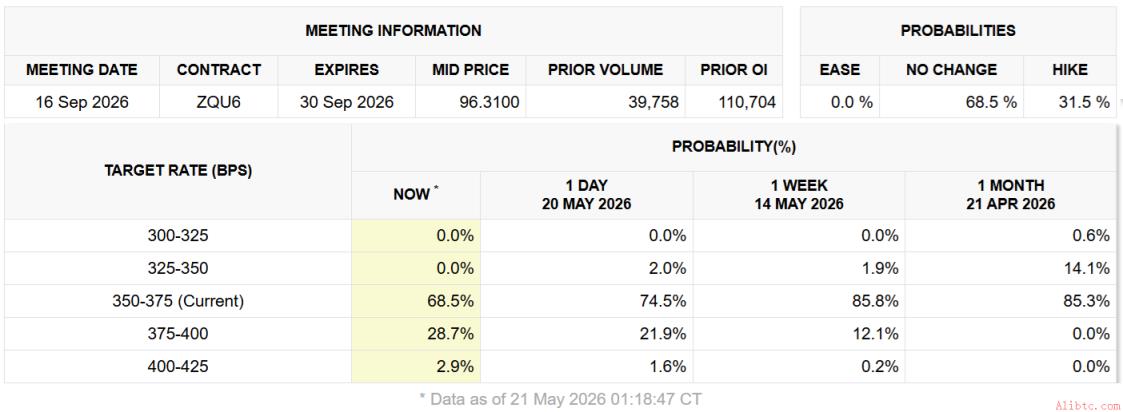Click the 375-400 target rate row label

pos(178,334)
